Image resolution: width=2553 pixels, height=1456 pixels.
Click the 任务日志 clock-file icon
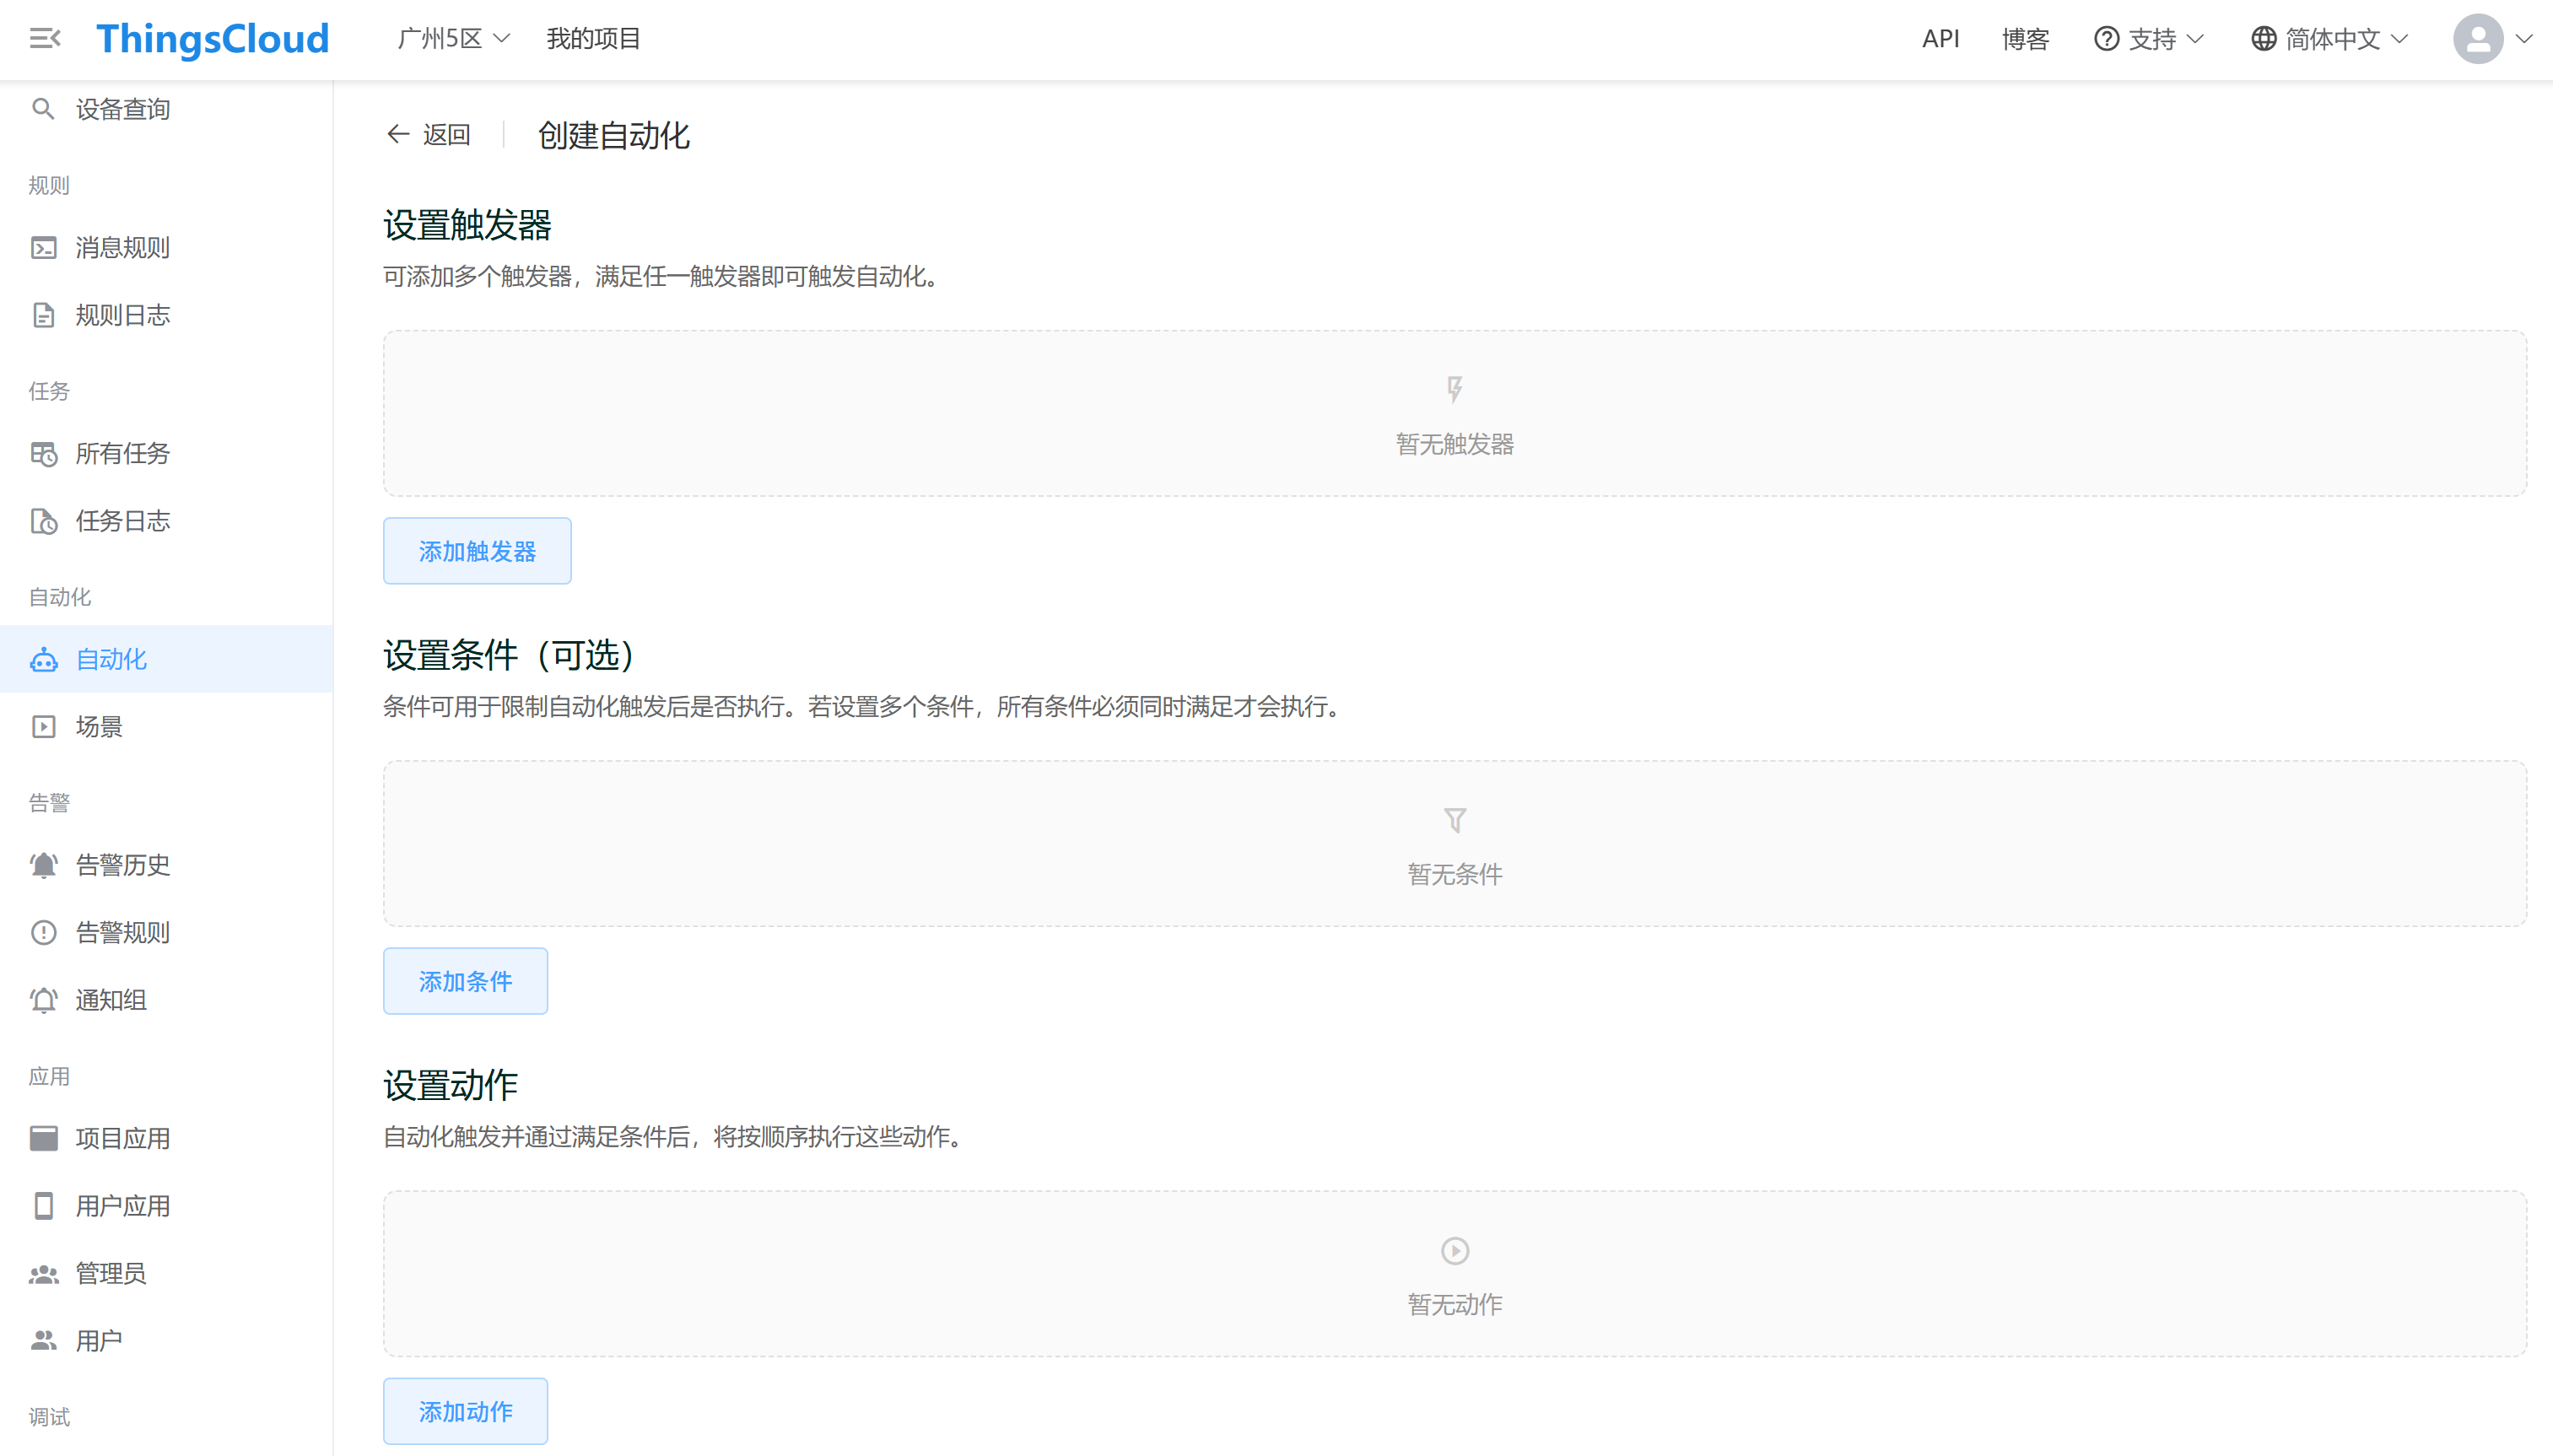[43, 521]
